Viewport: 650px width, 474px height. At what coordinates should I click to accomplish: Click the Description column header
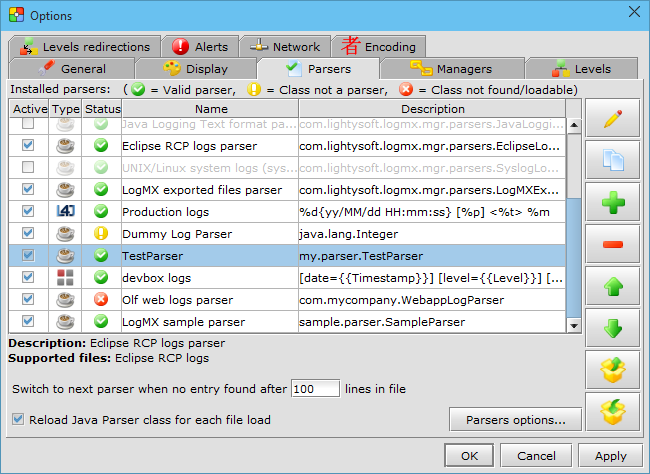pyautogui.click(x=432, y=109)
